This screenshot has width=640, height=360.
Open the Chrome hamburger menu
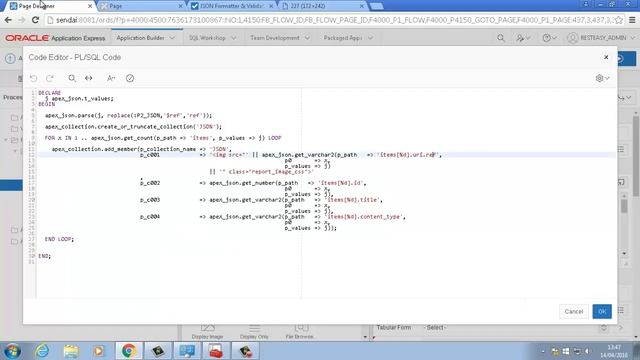click(632, 20)
